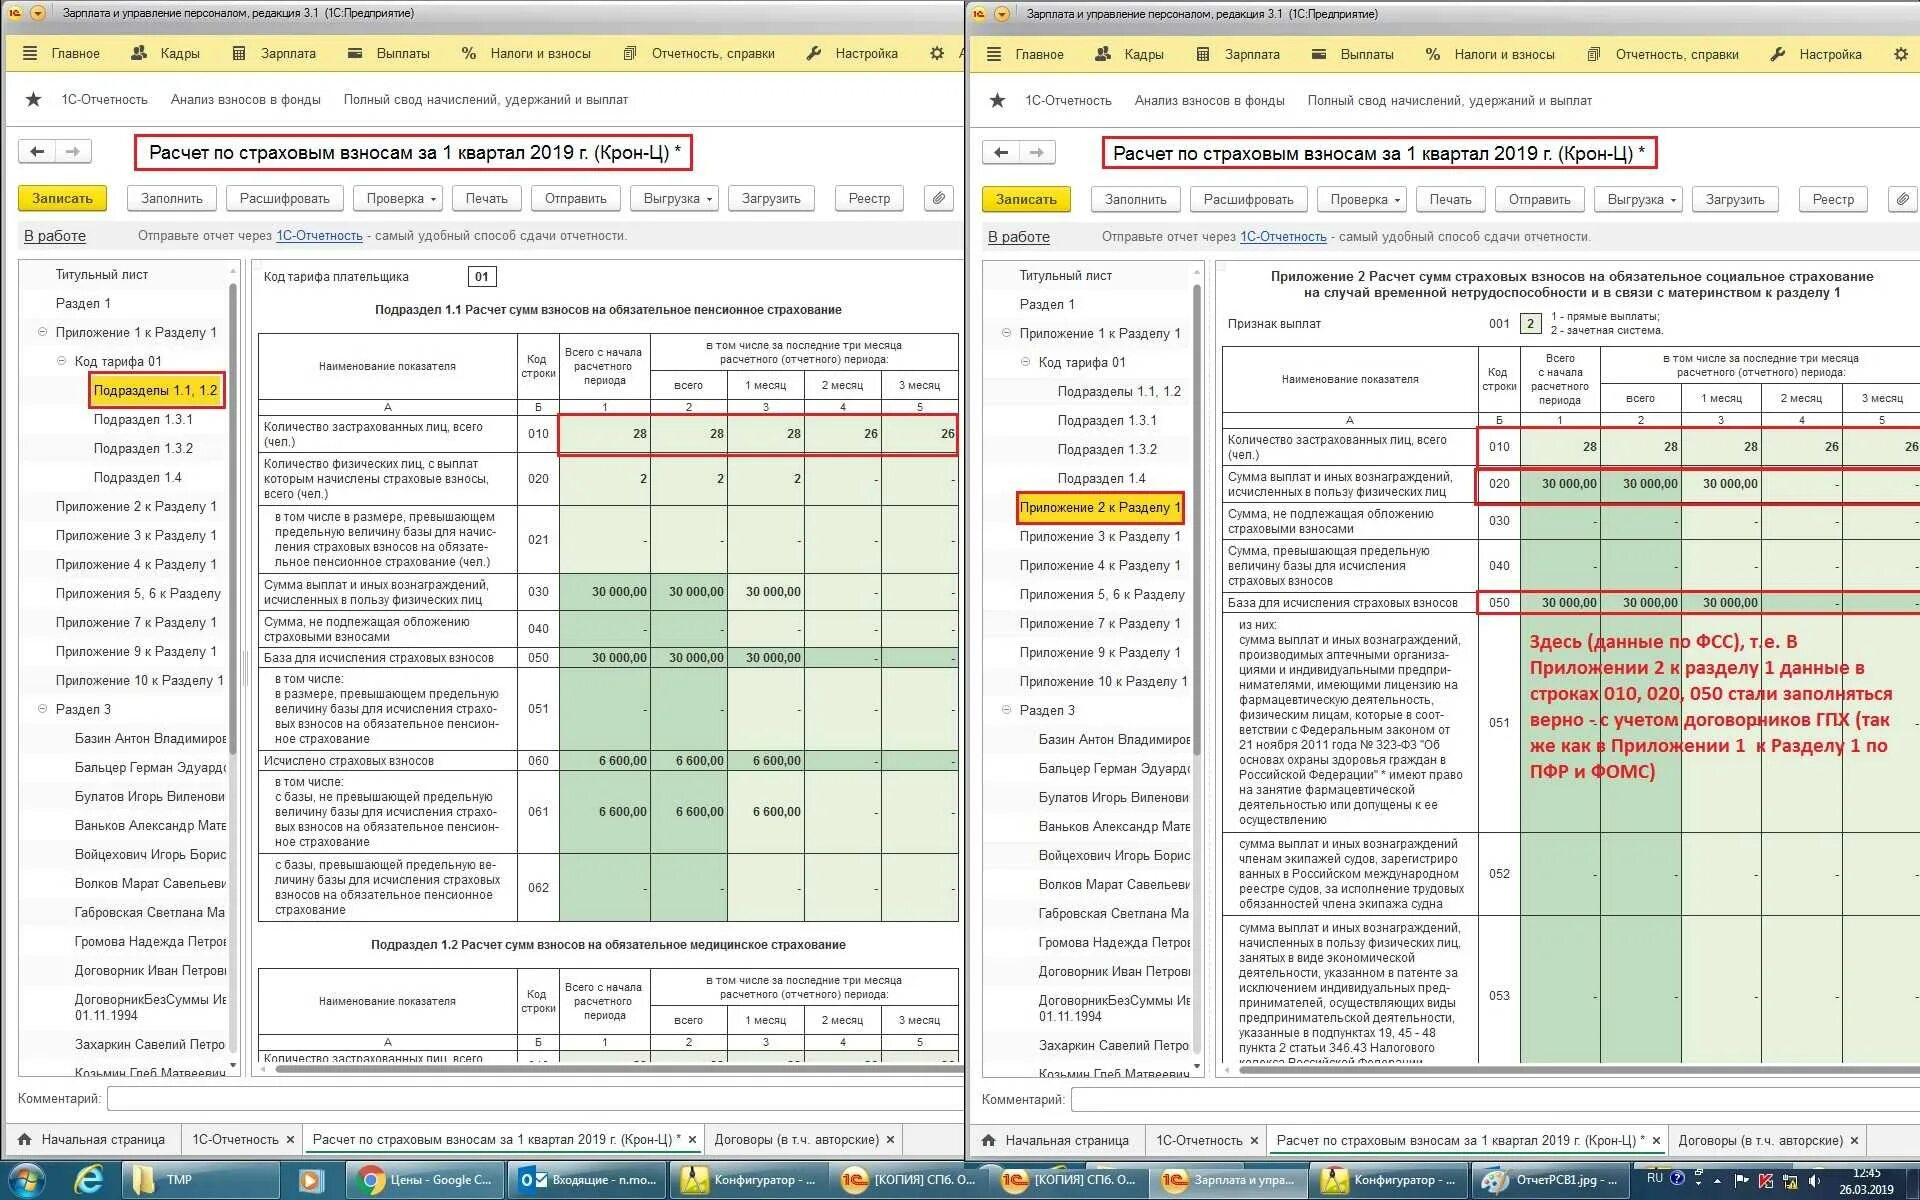Collapse the Код тарифа 01 node in right panel

coord(1025,362)
